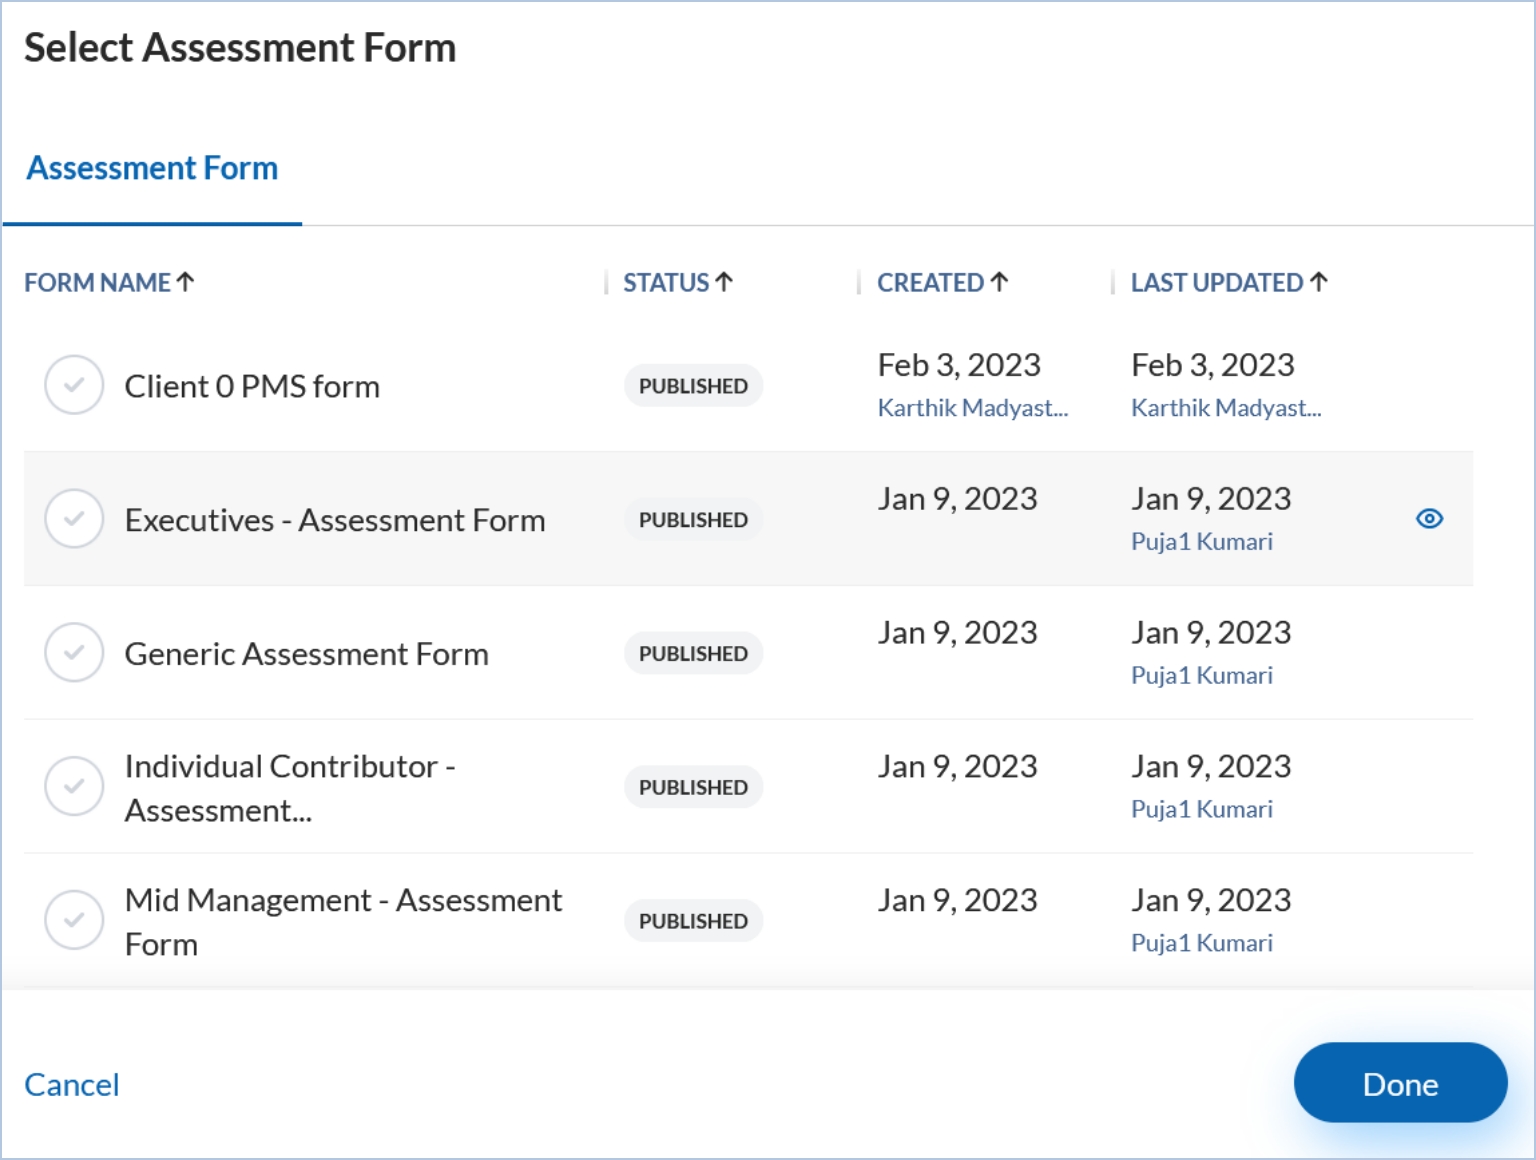Click the FORM NAME column header
This screenshot has height=1160, width=1536.
coord(98,283)
